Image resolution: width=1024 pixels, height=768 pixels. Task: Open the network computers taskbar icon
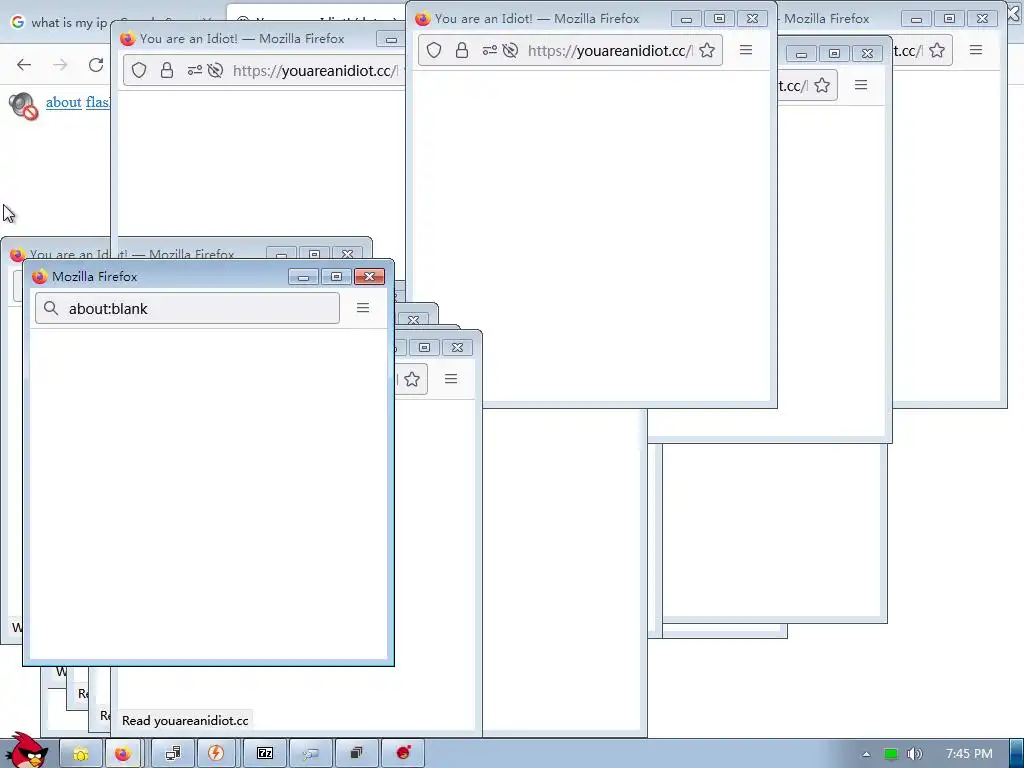(x=173, y=754)
